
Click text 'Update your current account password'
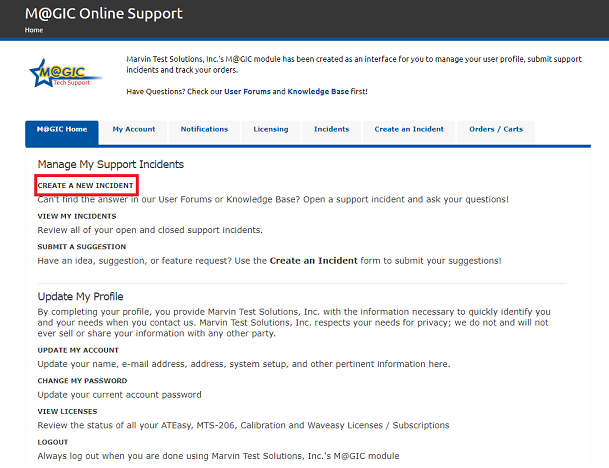[119, 395]
